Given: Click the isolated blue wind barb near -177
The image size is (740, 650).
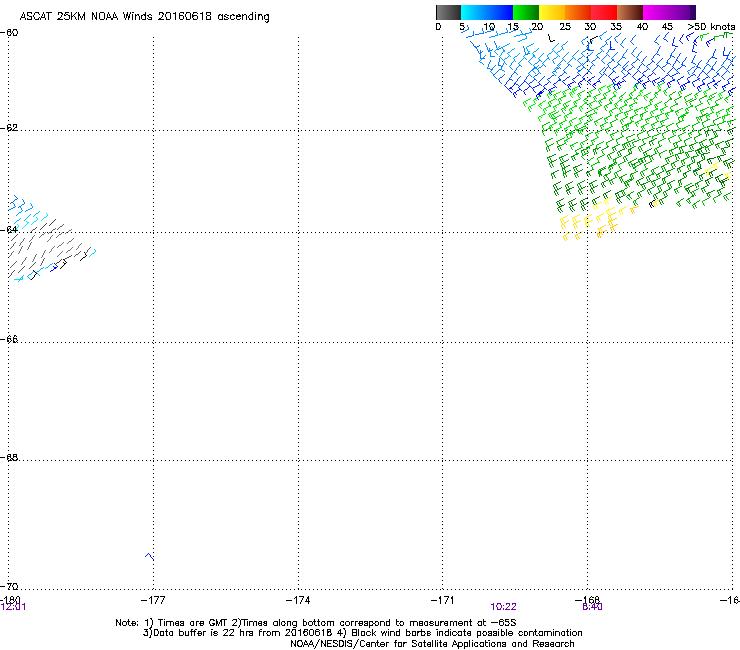Looking at the screenshot, I should tap(149, 557).
